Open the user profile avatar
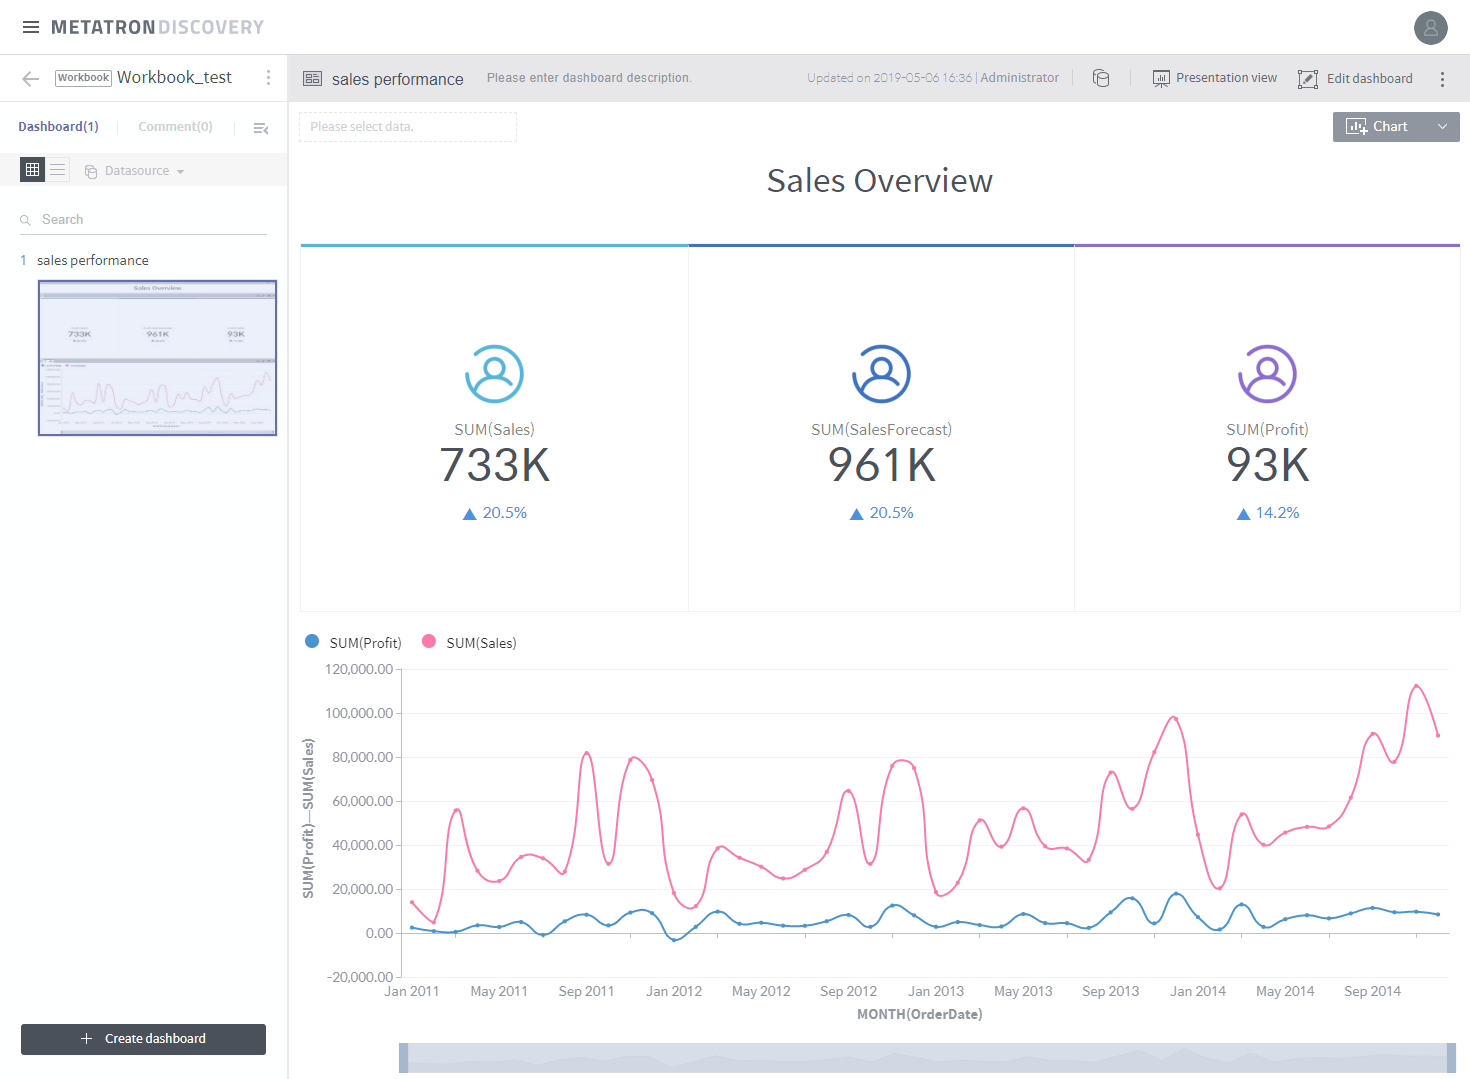This screenshot has height=1079, width=1470. click(x=1430, y=28)
